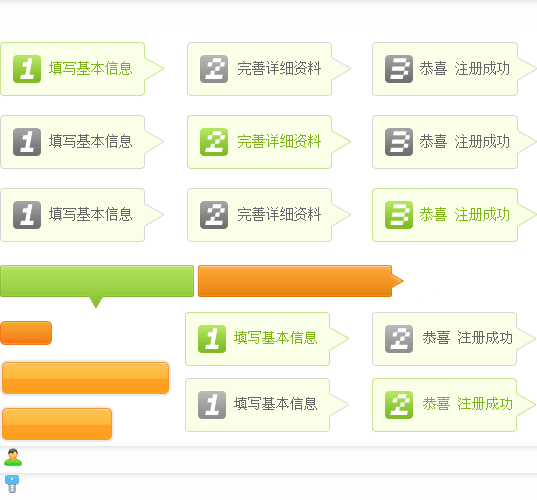
Task: Click the long green bar with downward pointer
Action: [x=97, y=281]
